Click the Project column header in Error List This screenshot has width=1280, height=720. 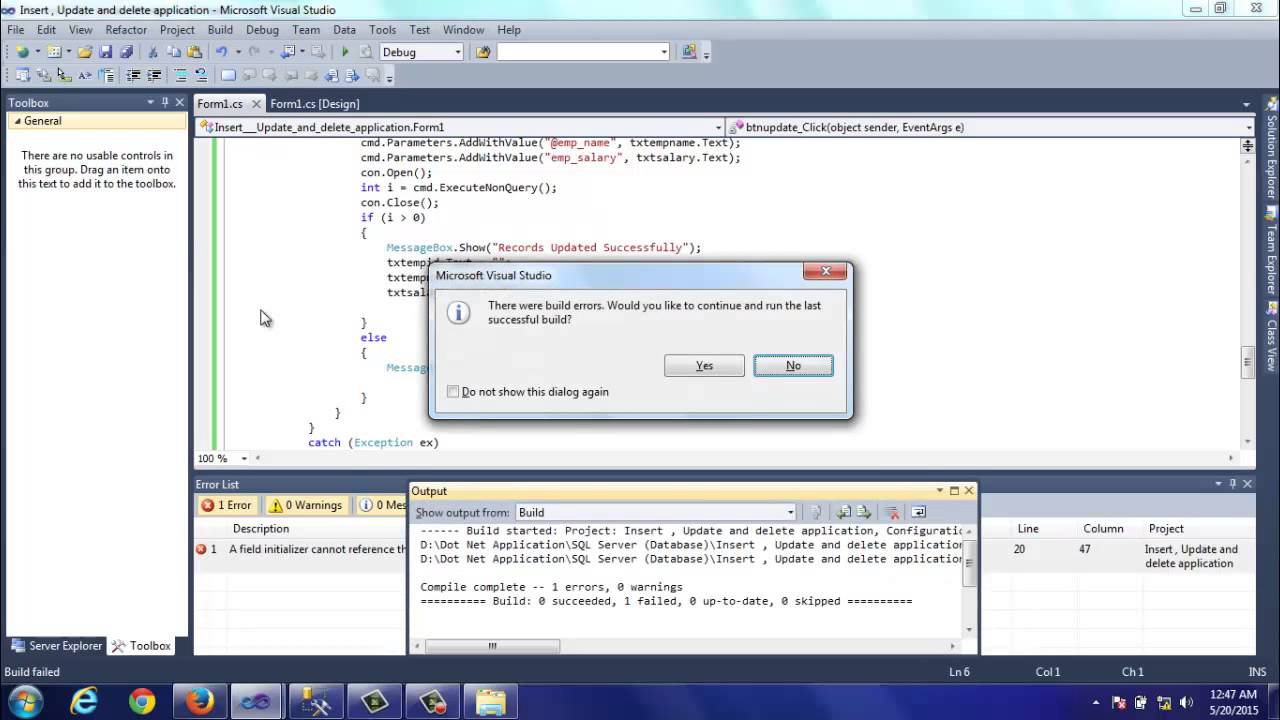(1166, 528)
